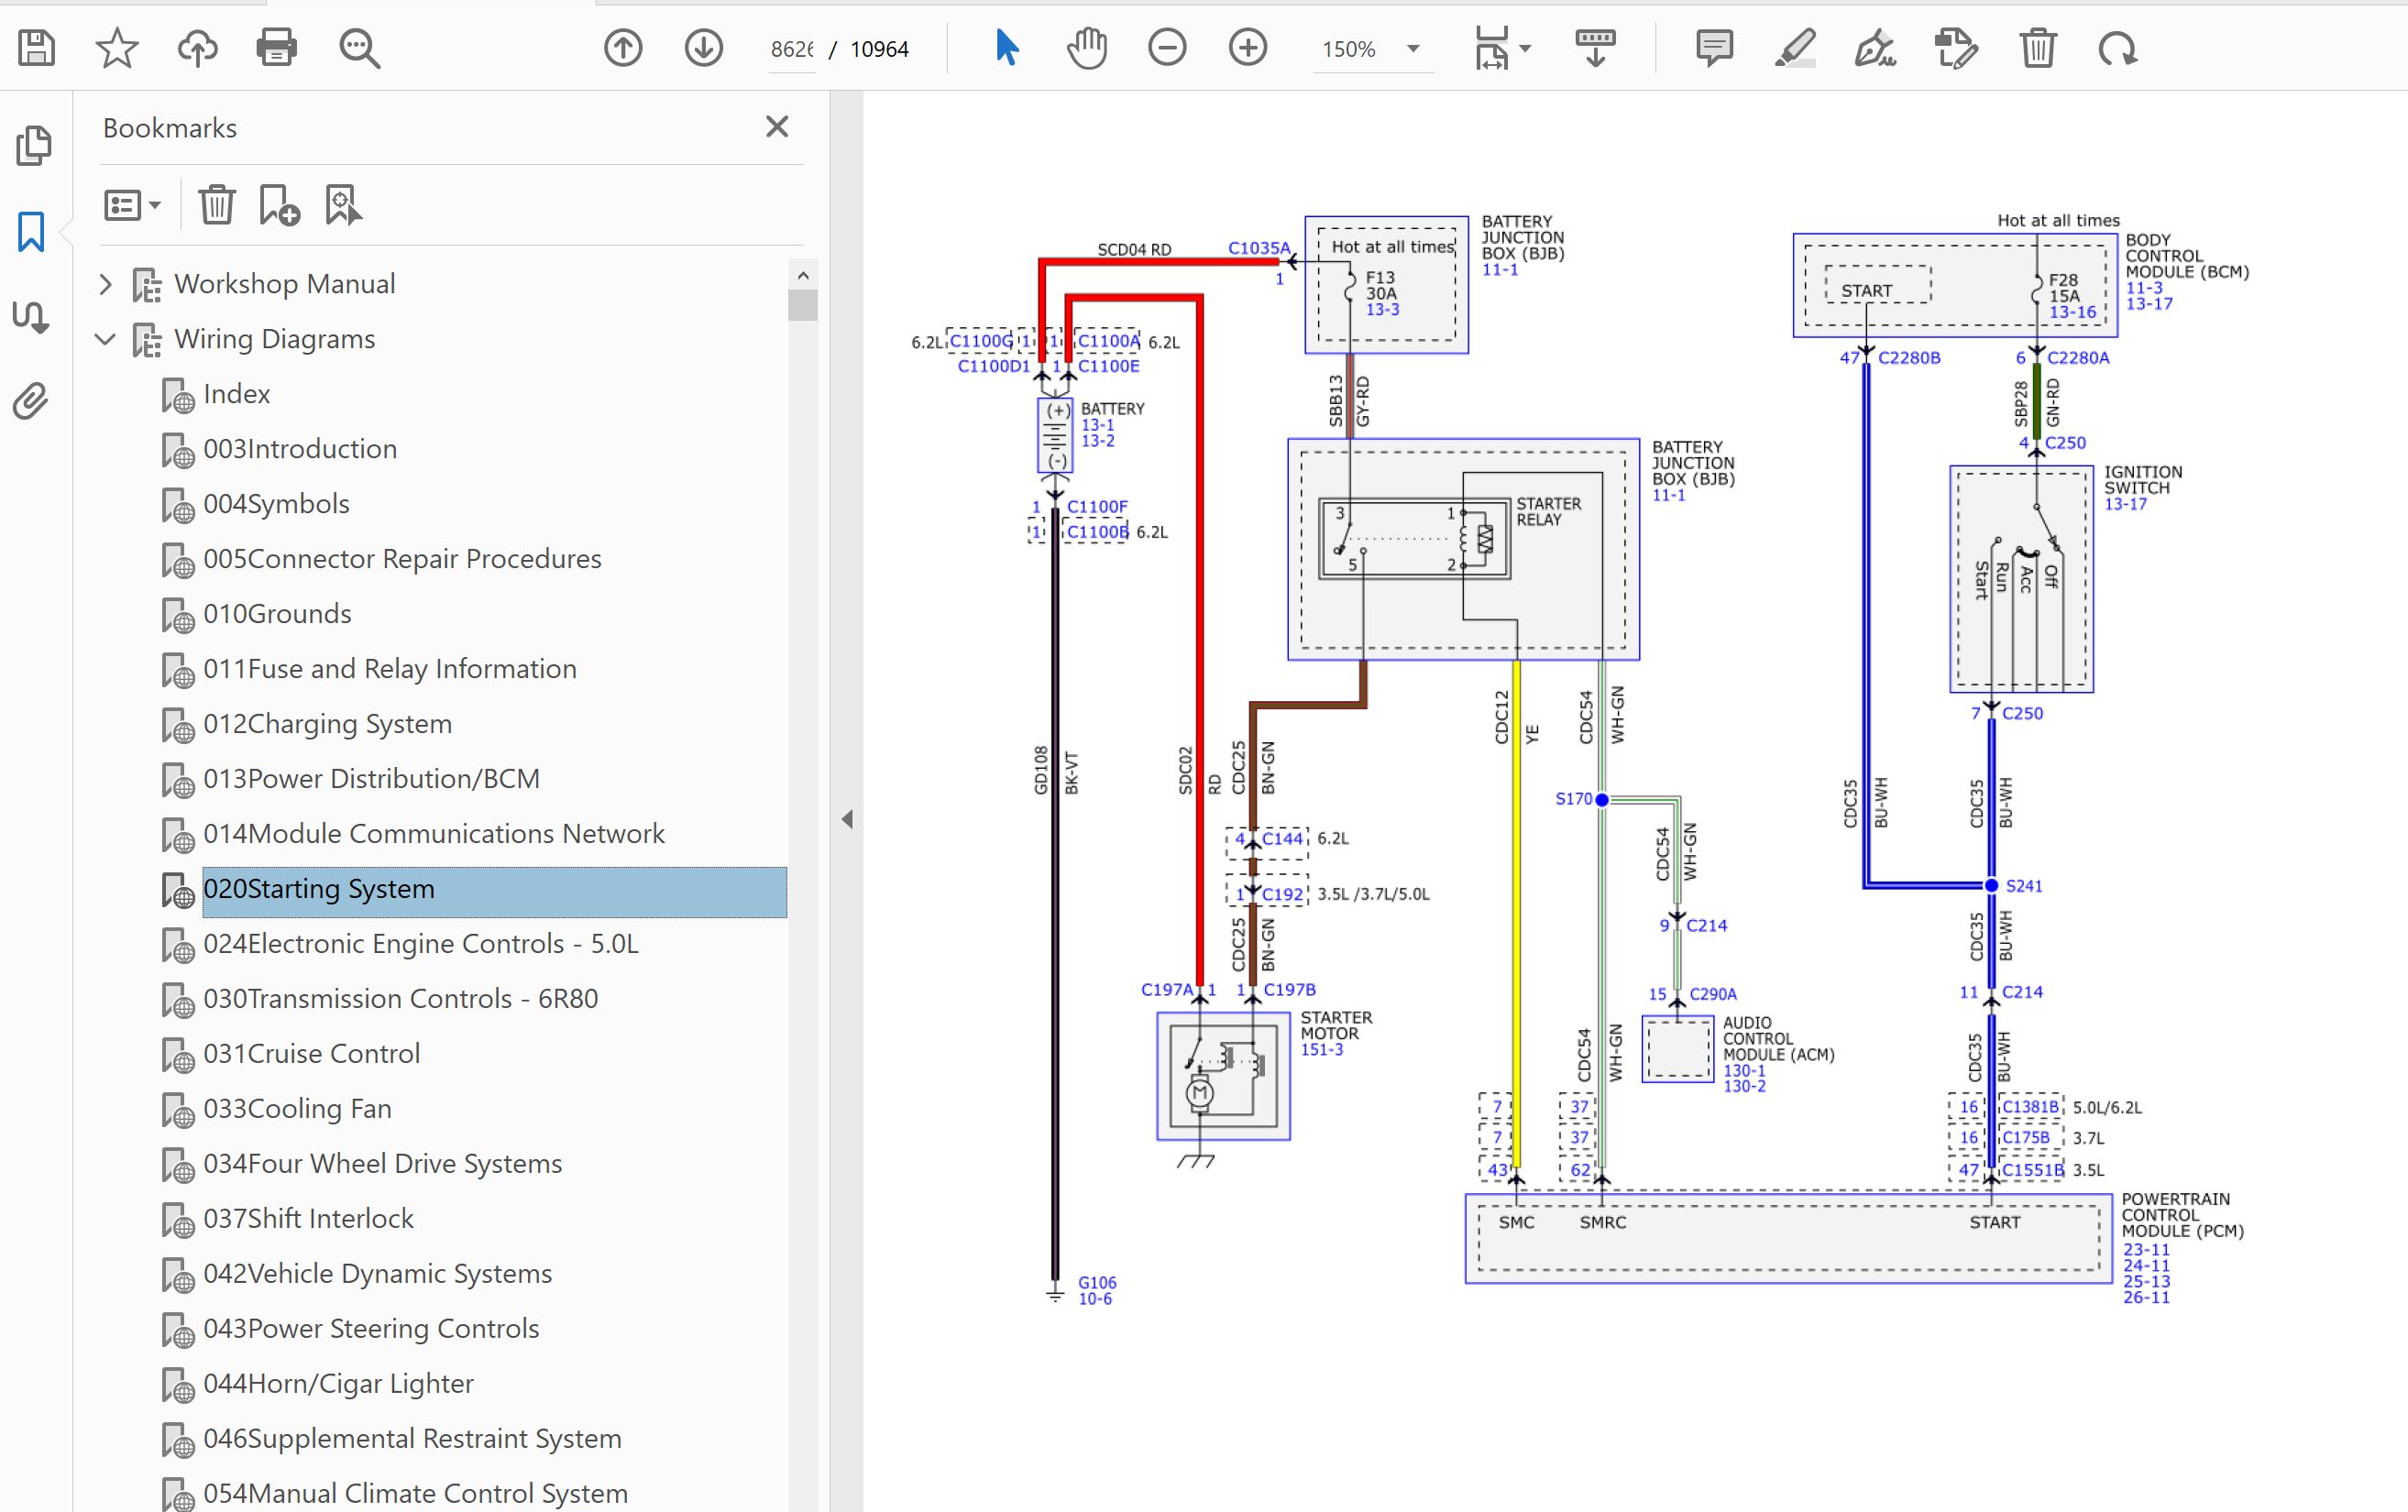Open the 012Charging System bookmark

(x=327, y=724)
